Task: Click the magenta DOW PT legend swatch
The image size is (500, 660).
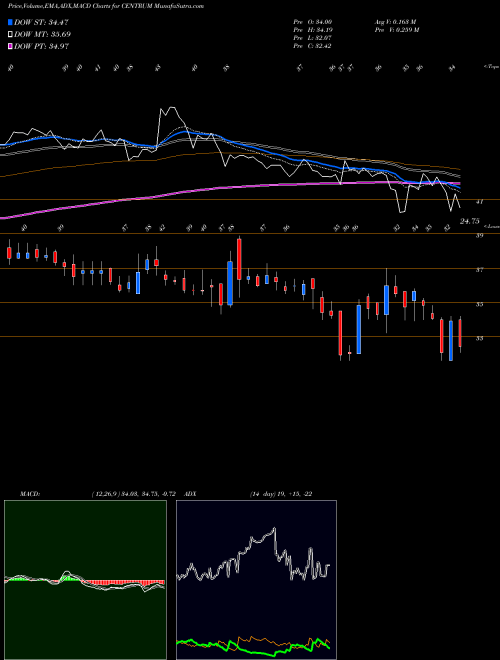Action: (x=11, y=46)
